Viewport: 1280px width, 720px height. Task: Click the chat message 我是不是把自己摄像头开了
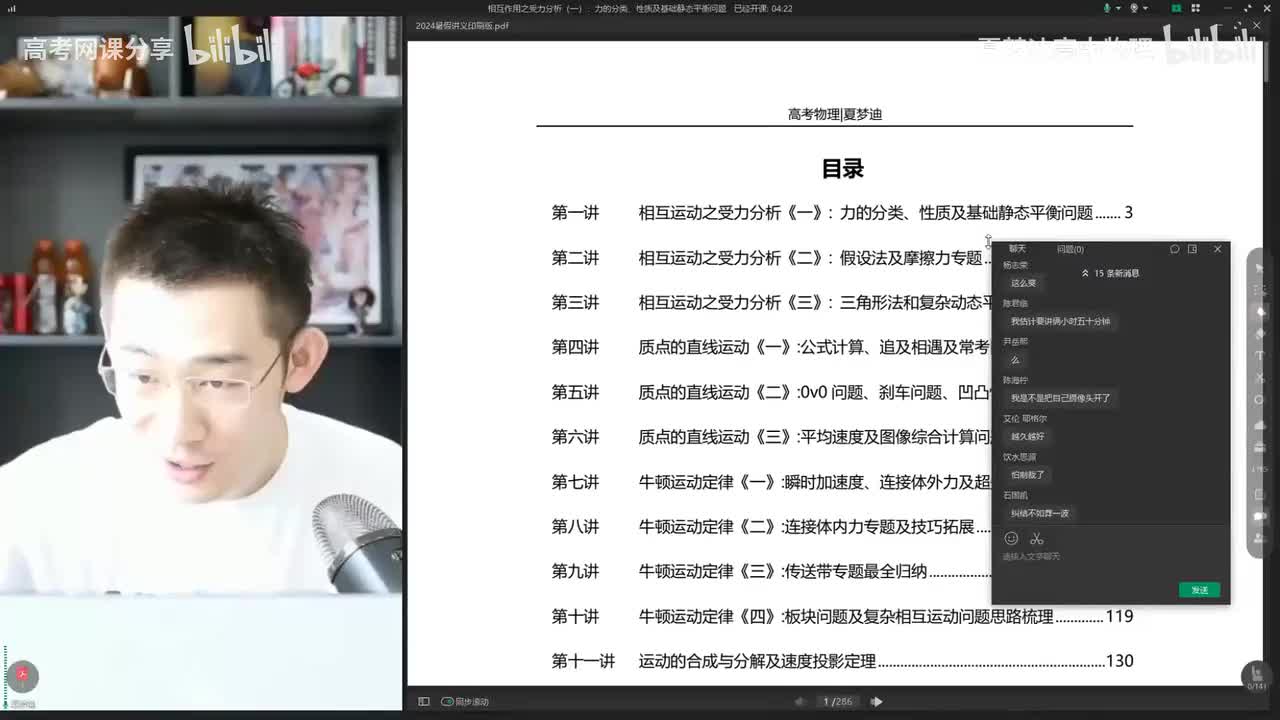pos(1060,398)
